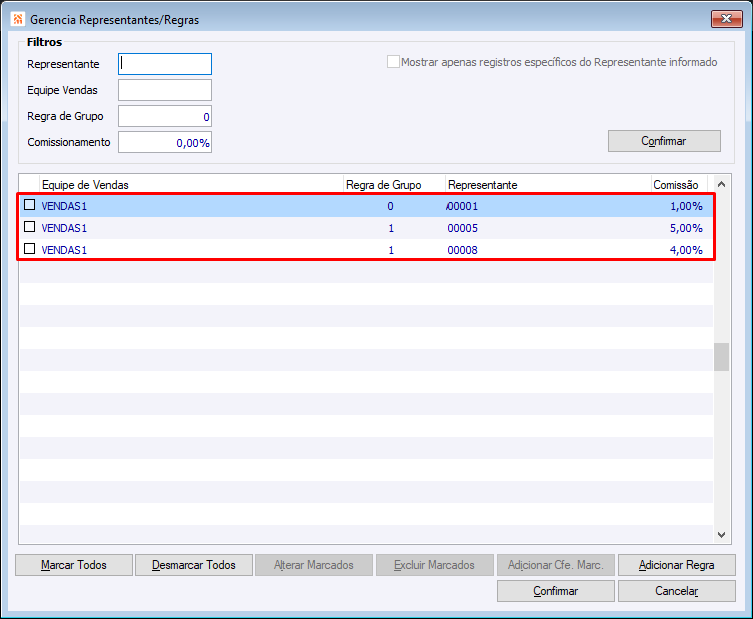Click Regra de Grupo value in 00005 row

(x=391, y=228)
